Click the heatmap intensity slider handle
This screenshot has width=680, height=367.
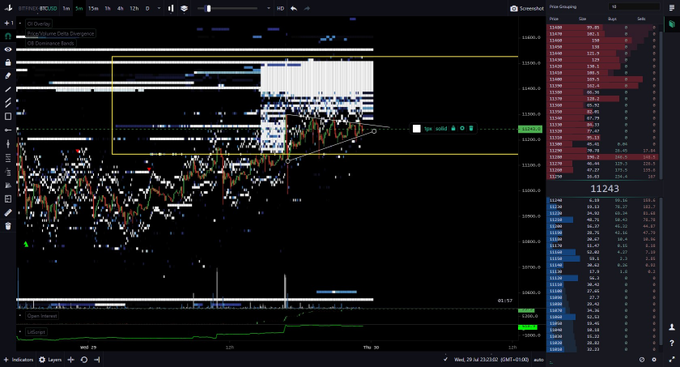208,8
